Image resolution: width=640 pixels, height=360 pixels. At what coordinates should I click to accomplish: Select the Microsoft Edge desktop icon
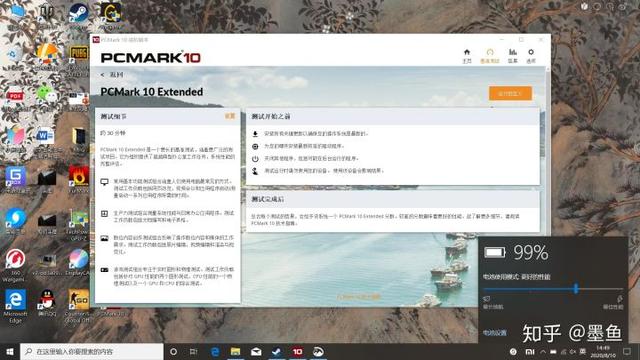pos(15,306)
